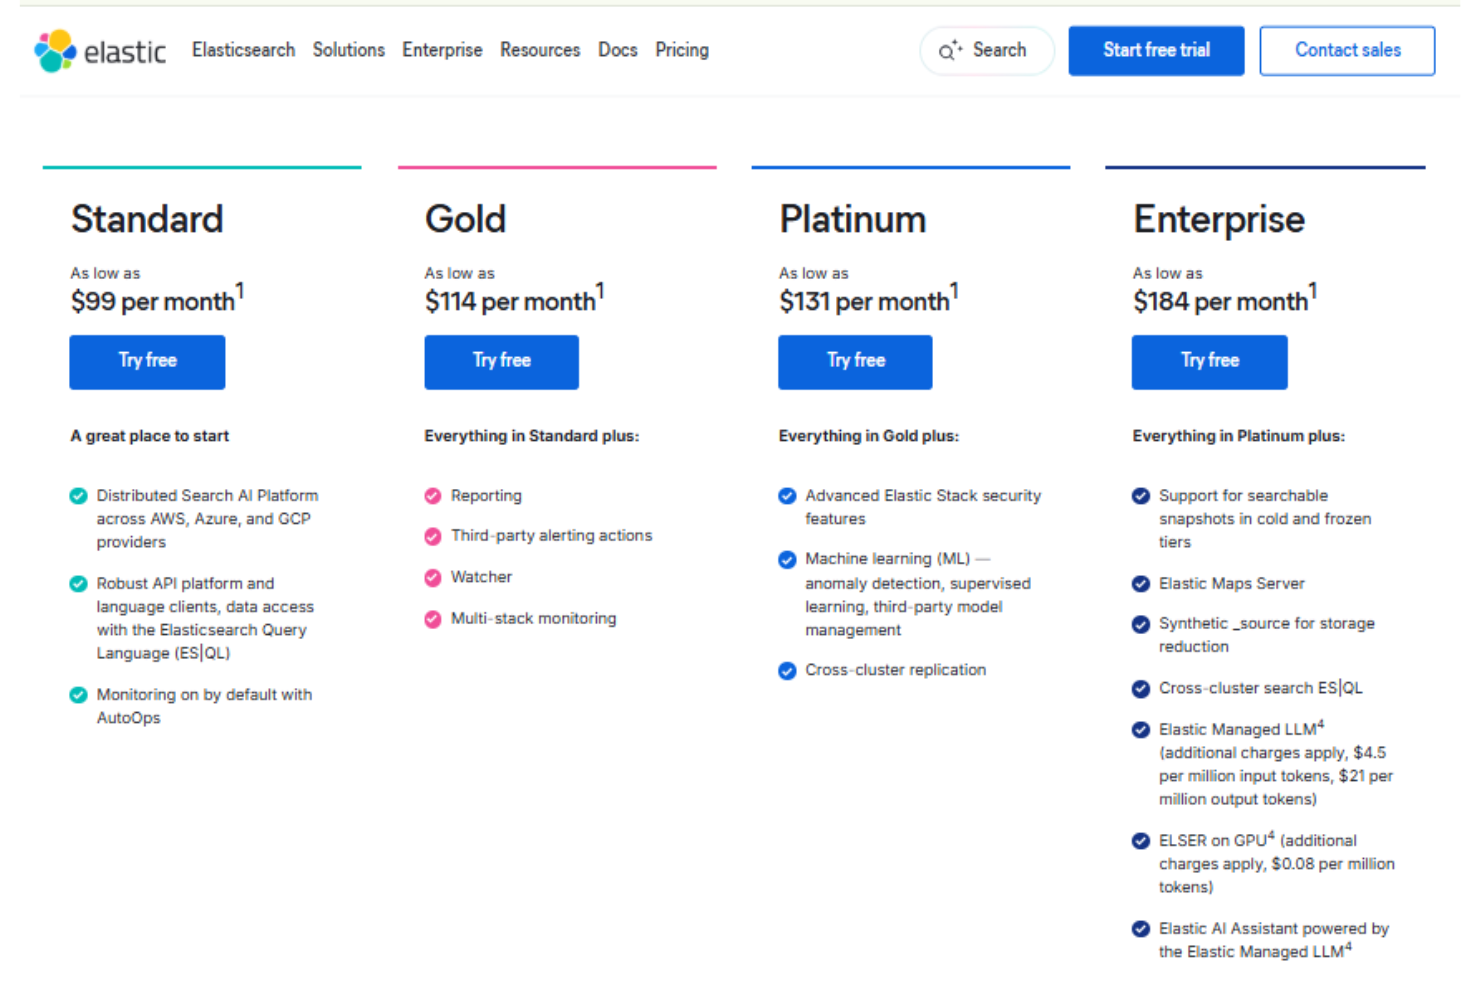1480x987 pixels.
Task: Click the Standard plan heading
Action: 147,219
